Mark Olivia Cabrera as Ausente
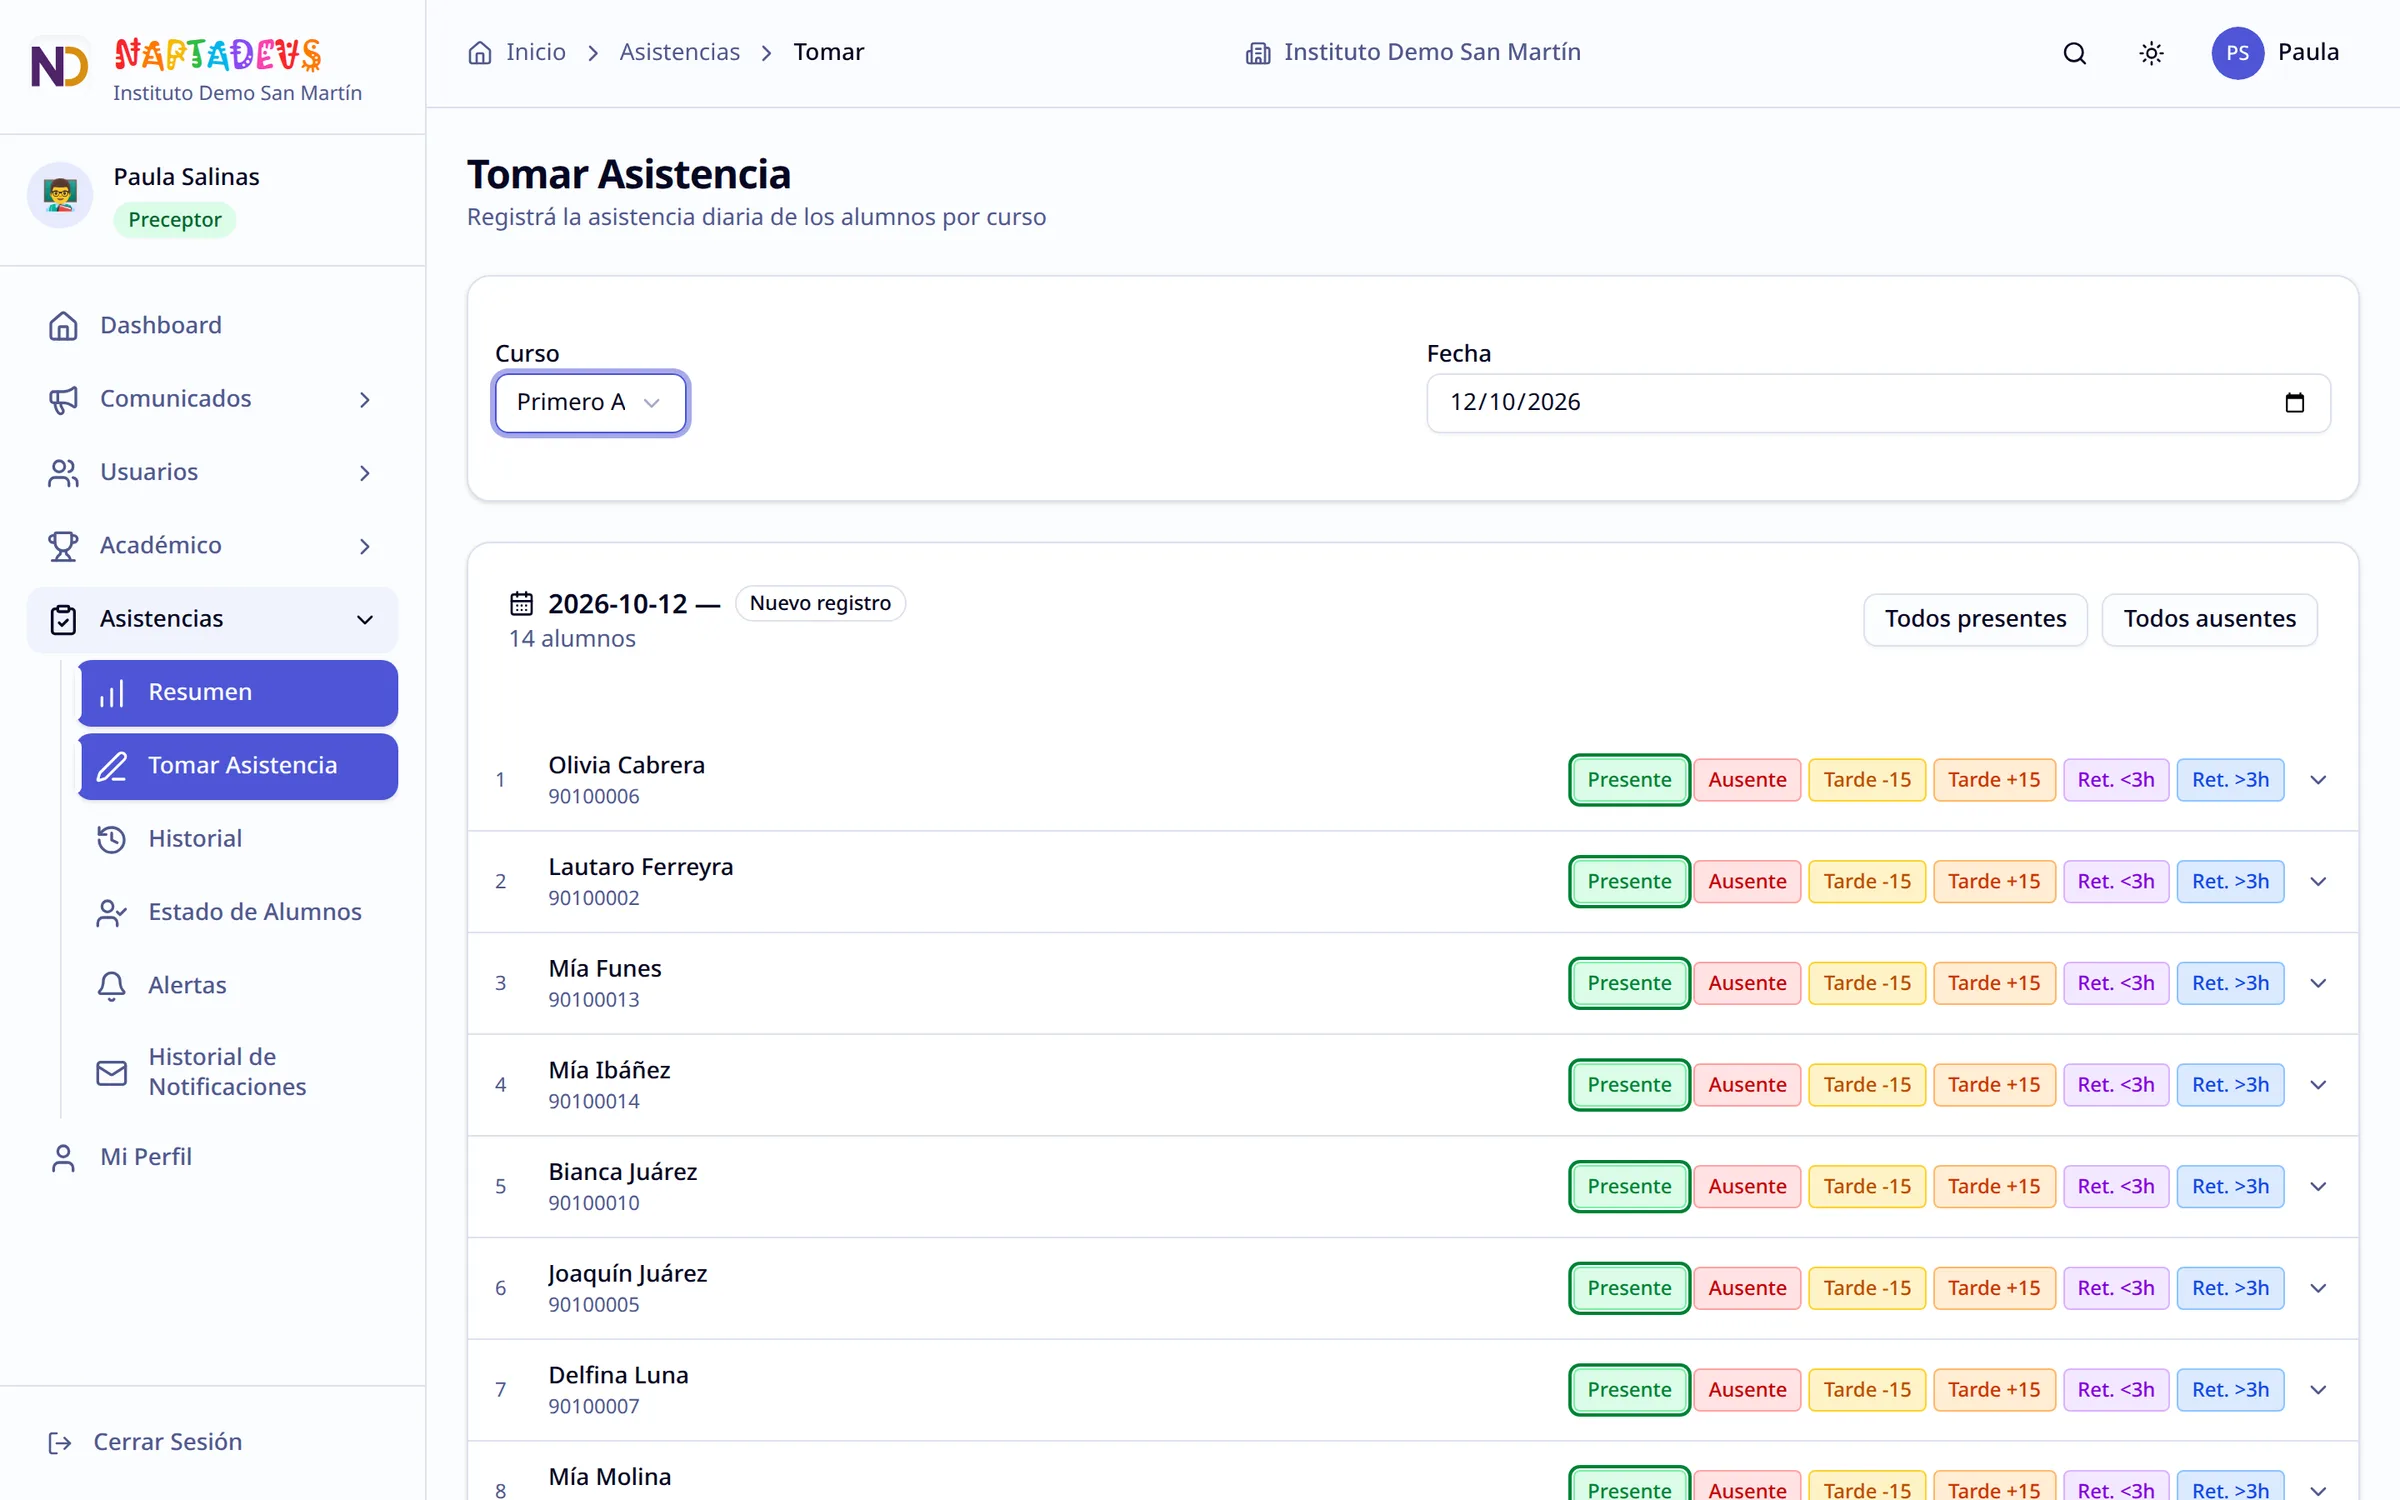The image size is (2400, 1500). (x=1746, y=780)
